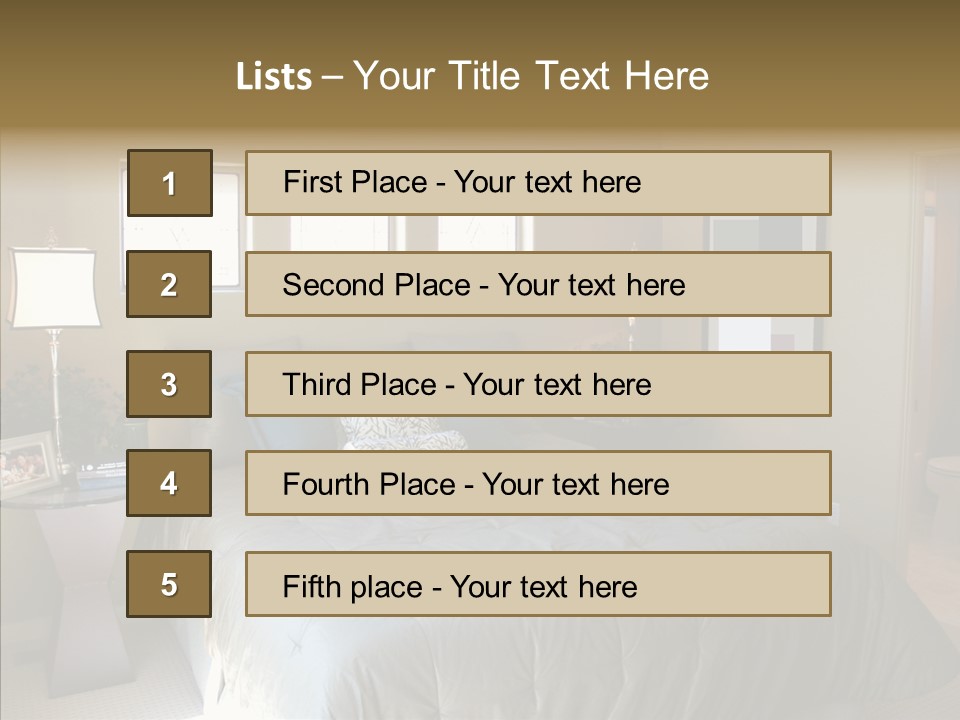Image resolution: width=960 pixels, height=720 pixels.
Task: Click the white lampshade in background
Action: [54, 288]
